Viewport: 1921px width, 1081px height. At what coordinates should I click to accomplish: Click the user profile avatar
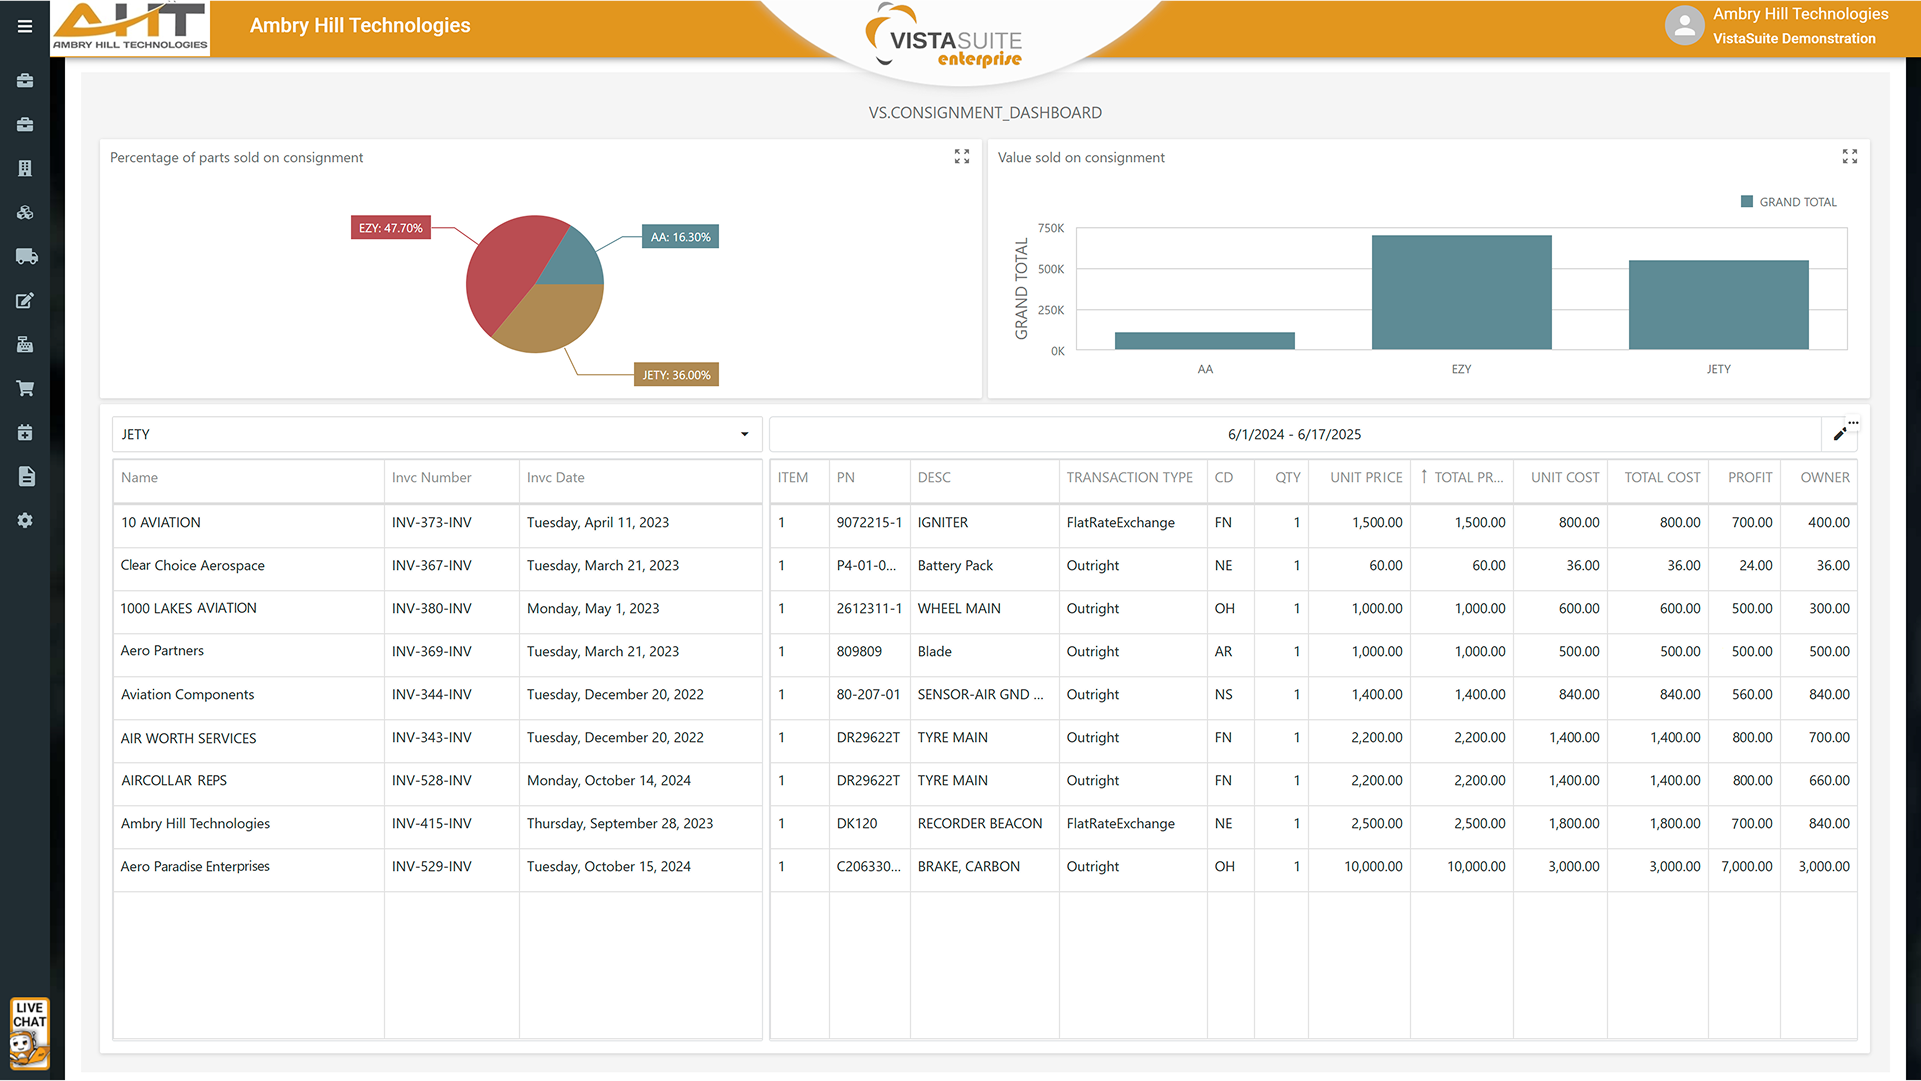(x=1684, y=26)
